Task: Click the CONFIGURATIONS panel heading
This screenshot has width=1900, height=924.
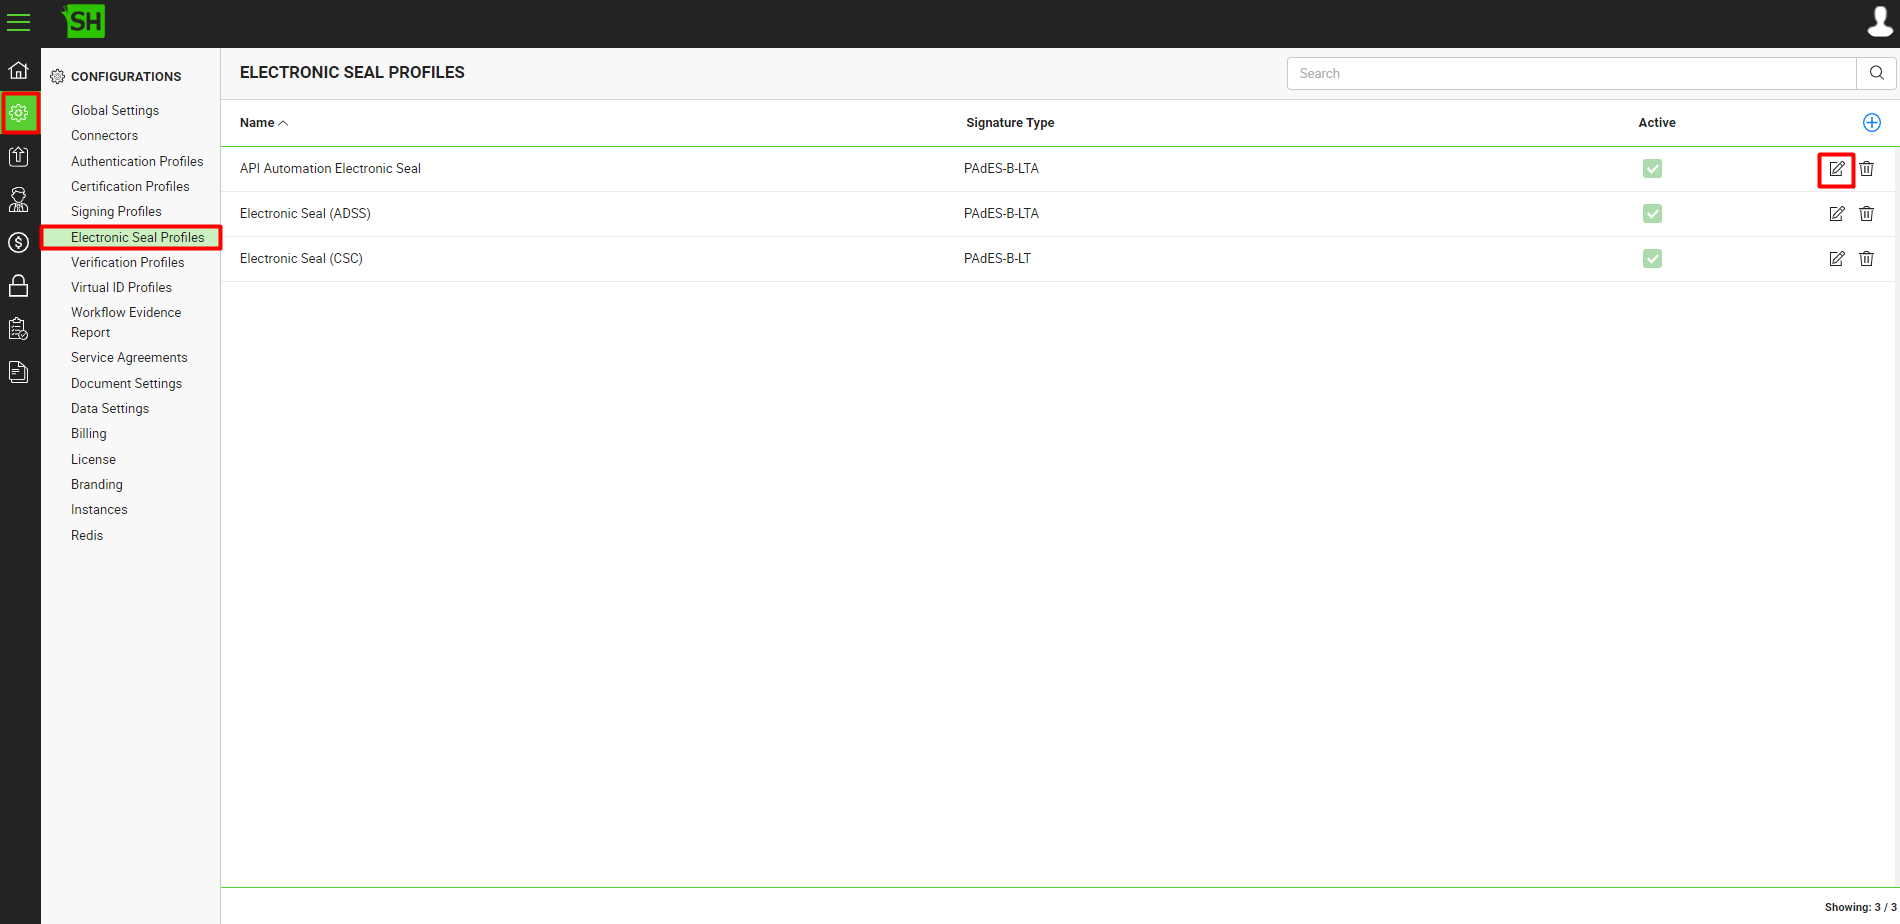Action: [x=116, y=76]
